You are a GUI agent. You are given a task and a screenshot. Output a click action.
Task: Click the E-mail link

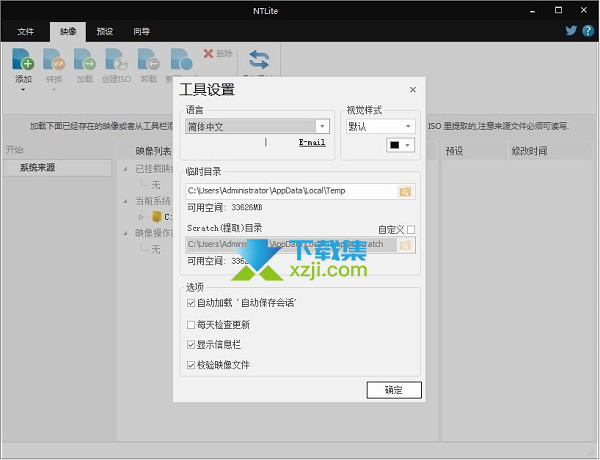coord(312,142)
